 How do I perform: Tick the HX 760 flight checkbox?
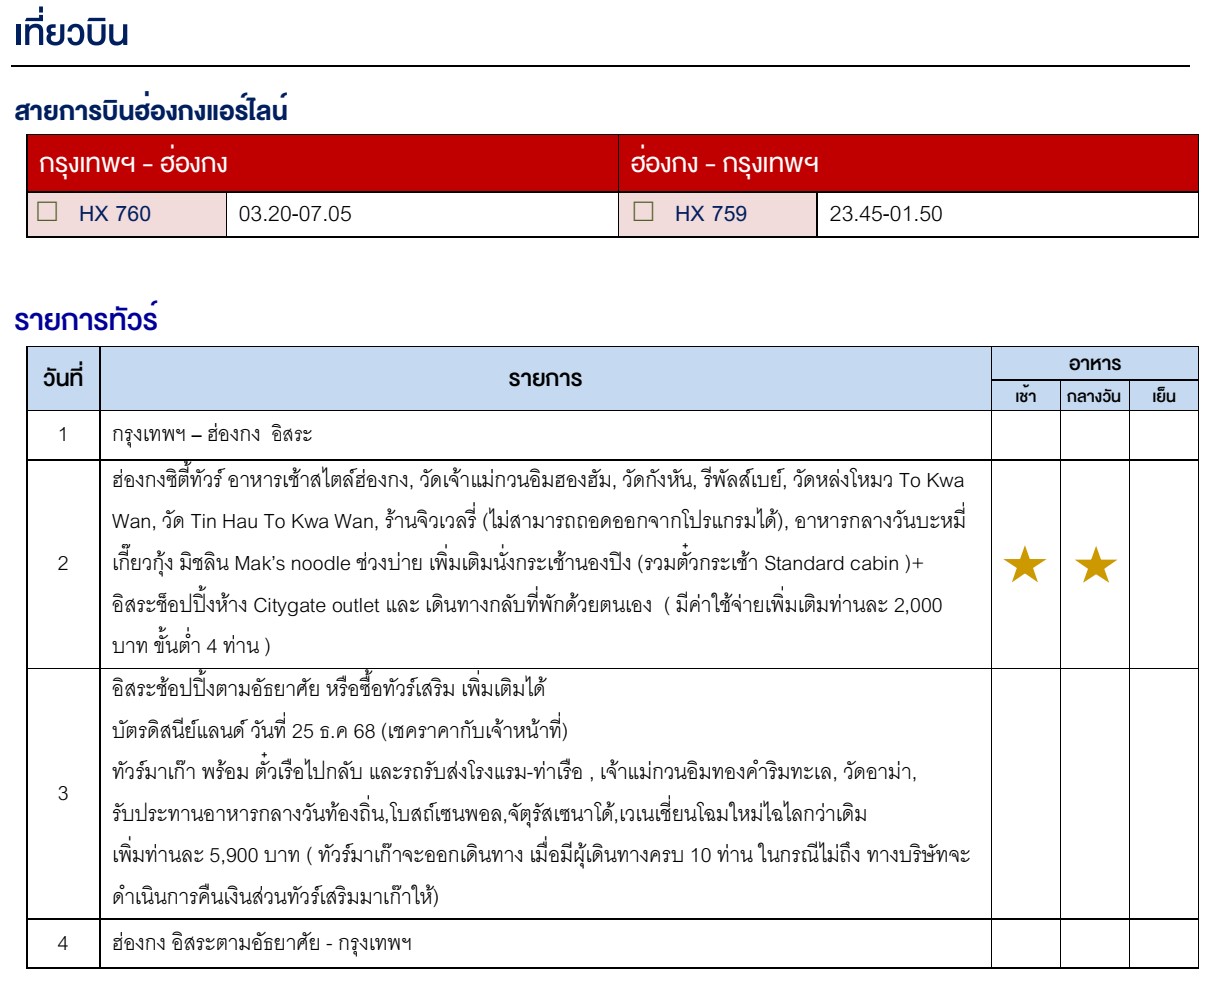[48, 212]
